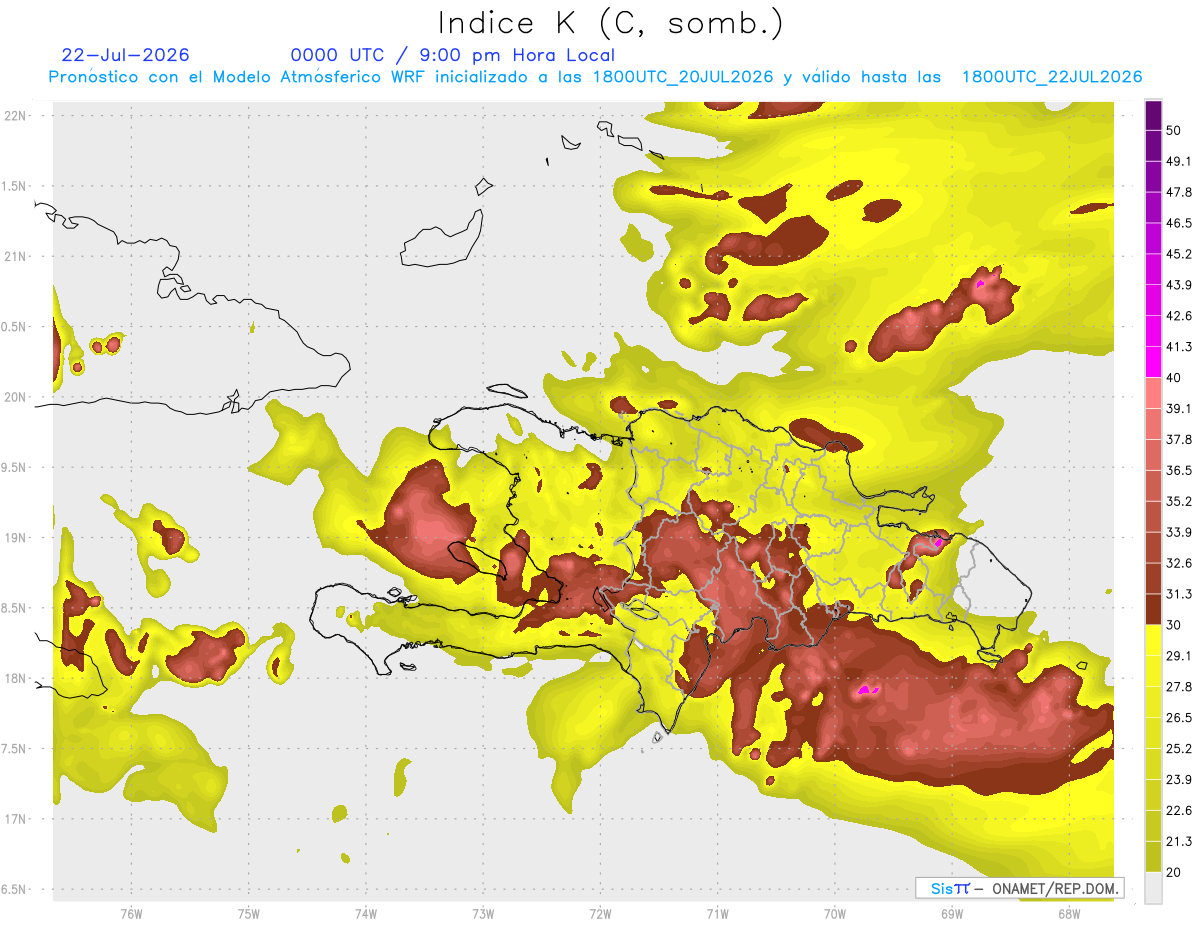
Task: Click the '70W' longitude axis label
Action: (834, 914)
